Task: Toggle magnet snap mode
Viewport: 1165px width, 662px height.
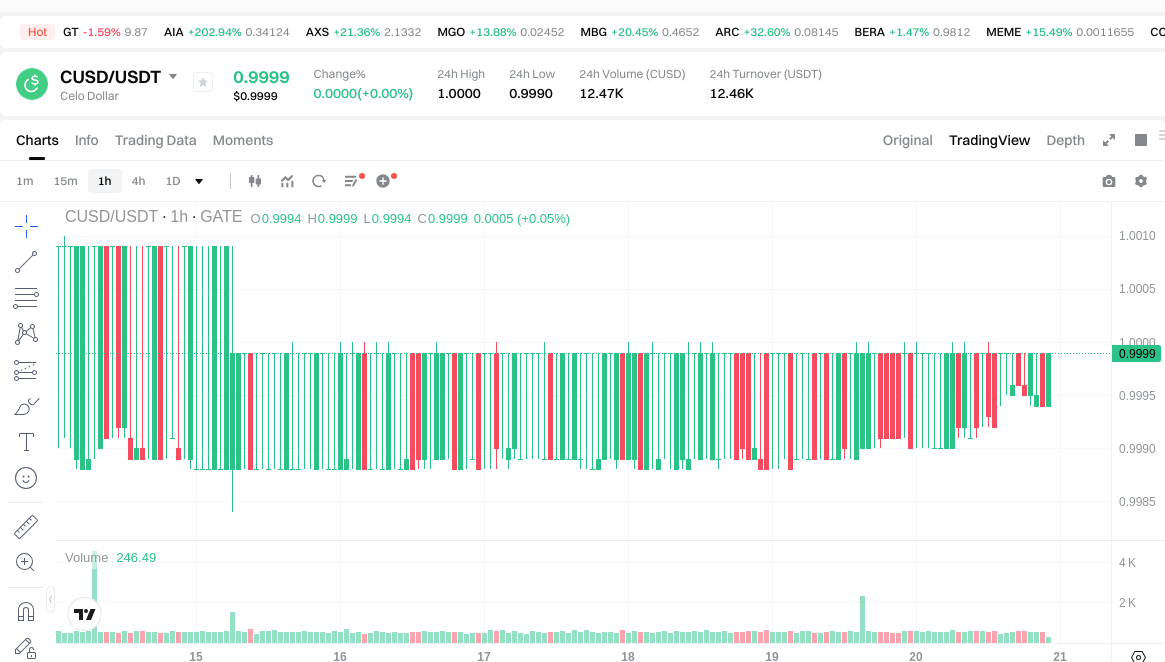Action: tap(26, 611)
